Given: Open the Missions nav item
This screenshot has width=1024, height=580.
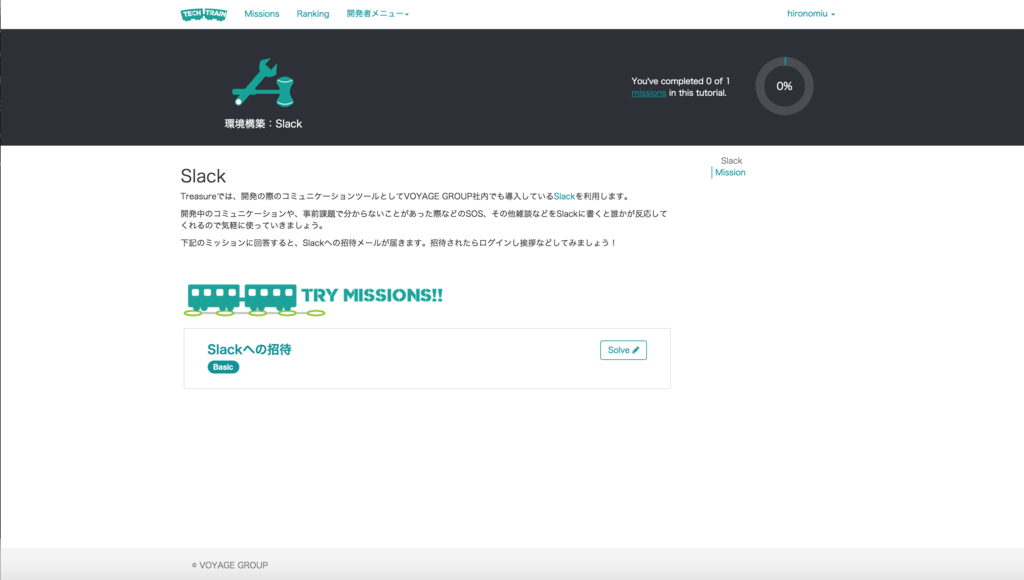Looking at the screenshot, I should [x=261, y=14].
